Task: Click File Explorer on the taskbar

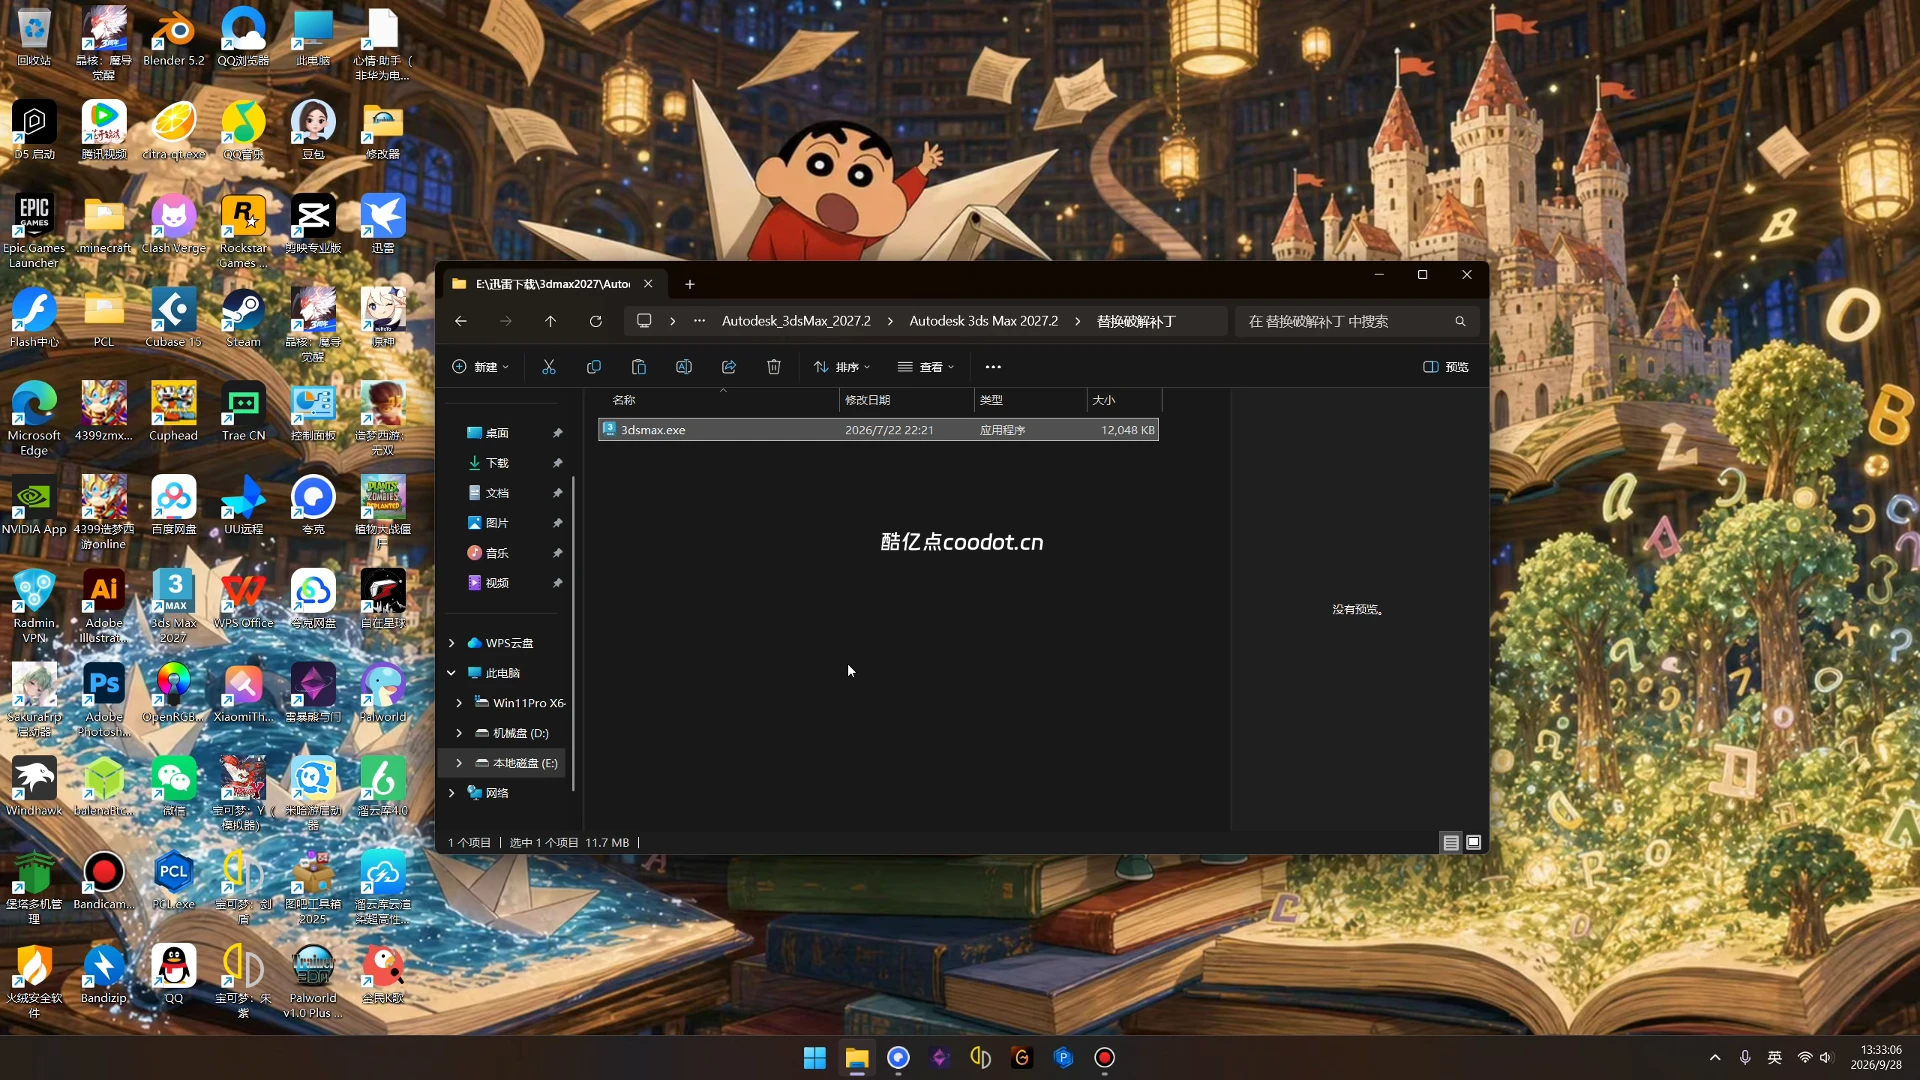Action: (x=857, y=1058)
